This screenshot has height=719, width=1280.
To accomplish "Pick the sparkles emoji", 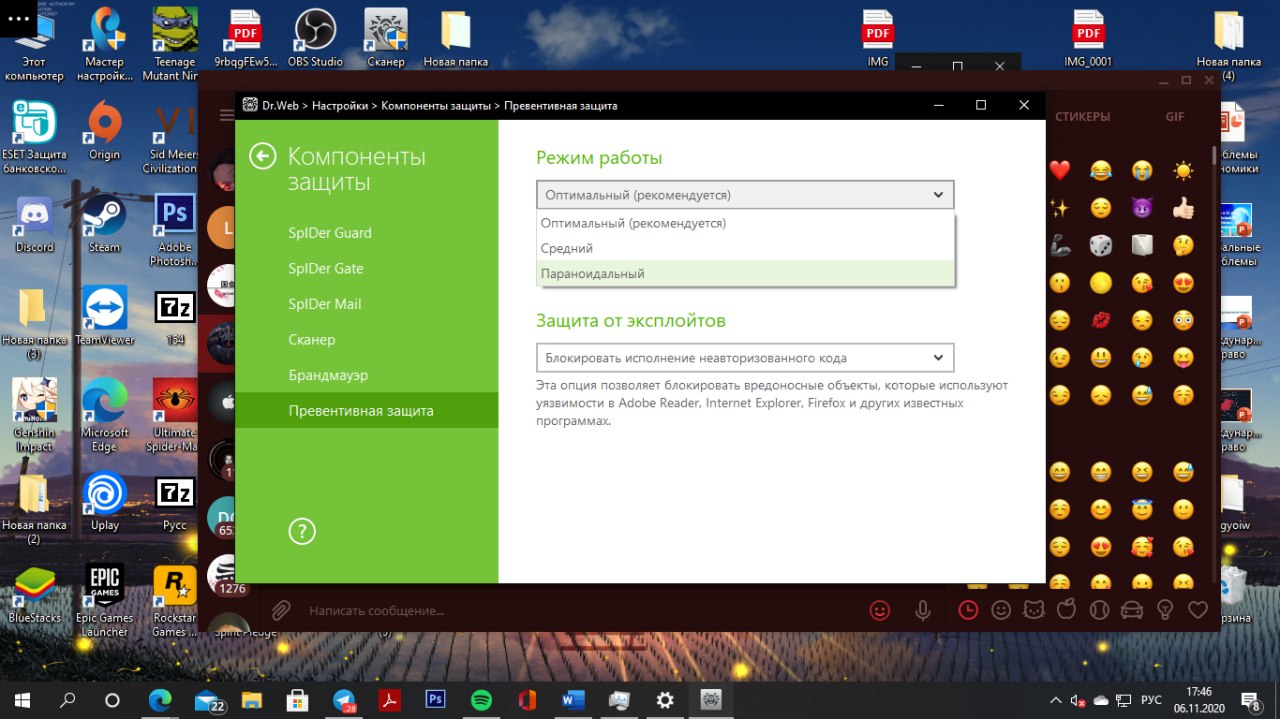I will [1060, 208].
